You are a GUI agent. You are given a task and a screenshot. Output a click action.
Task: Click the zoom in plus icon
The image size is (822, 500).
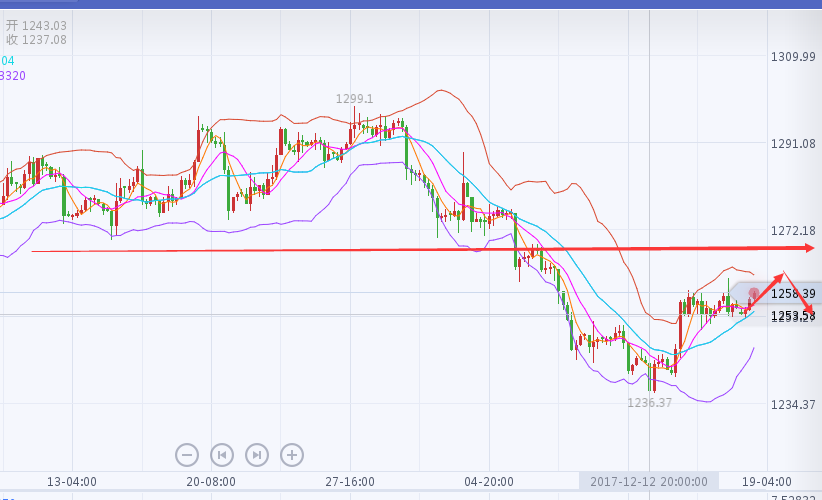tap(291, 455)
